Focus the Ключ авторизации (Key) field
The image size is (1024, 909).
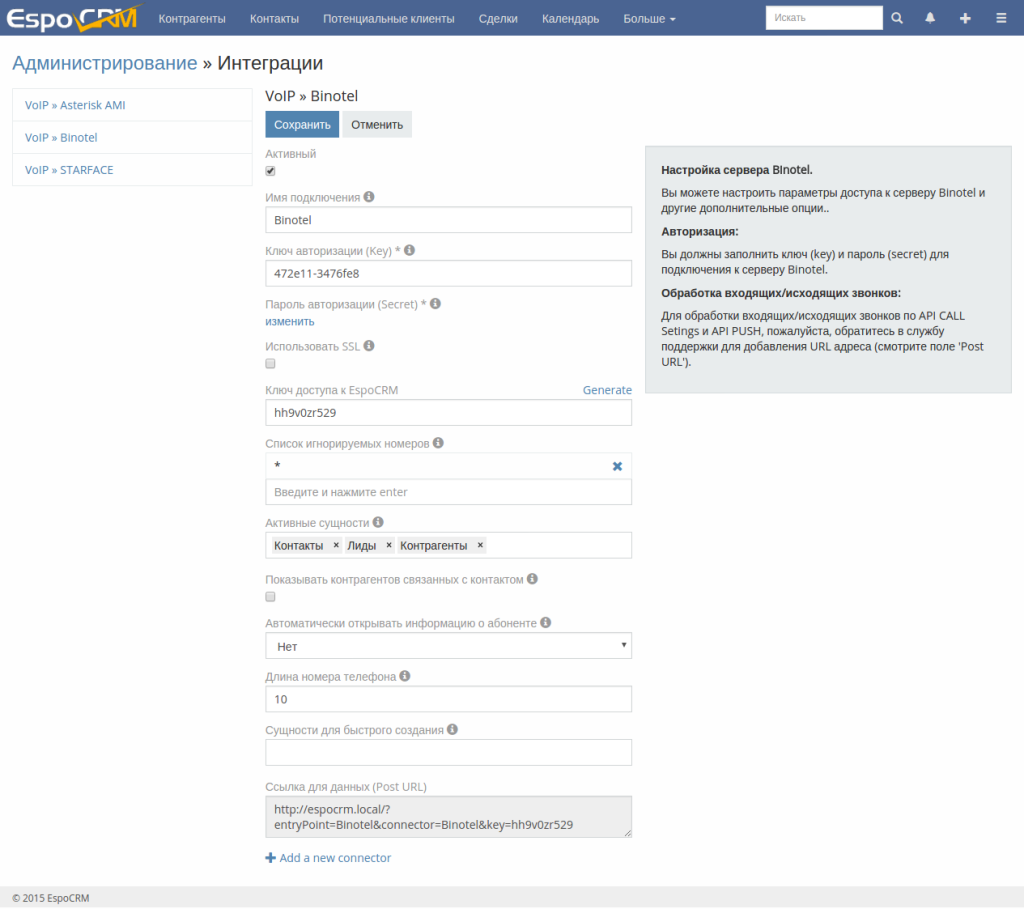pyautogui.click(x=449, y=274)
